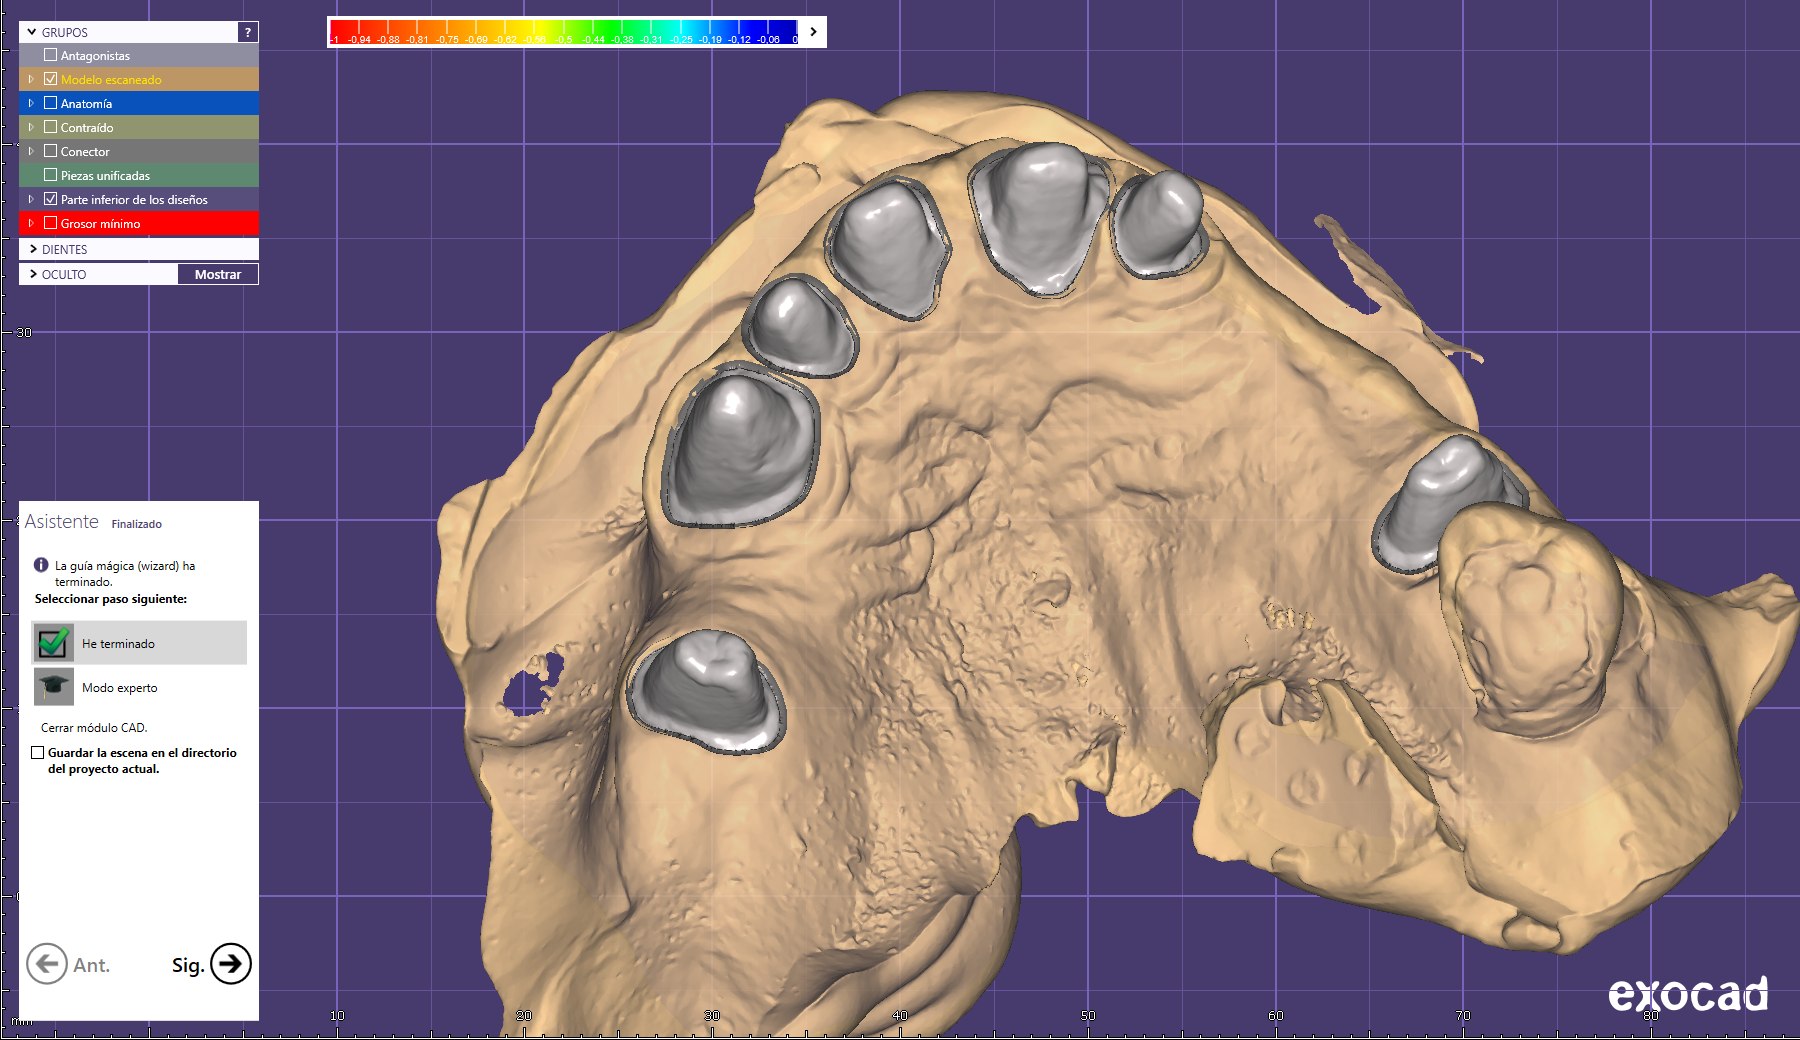Select the He terminado option

tap(139, 643)
